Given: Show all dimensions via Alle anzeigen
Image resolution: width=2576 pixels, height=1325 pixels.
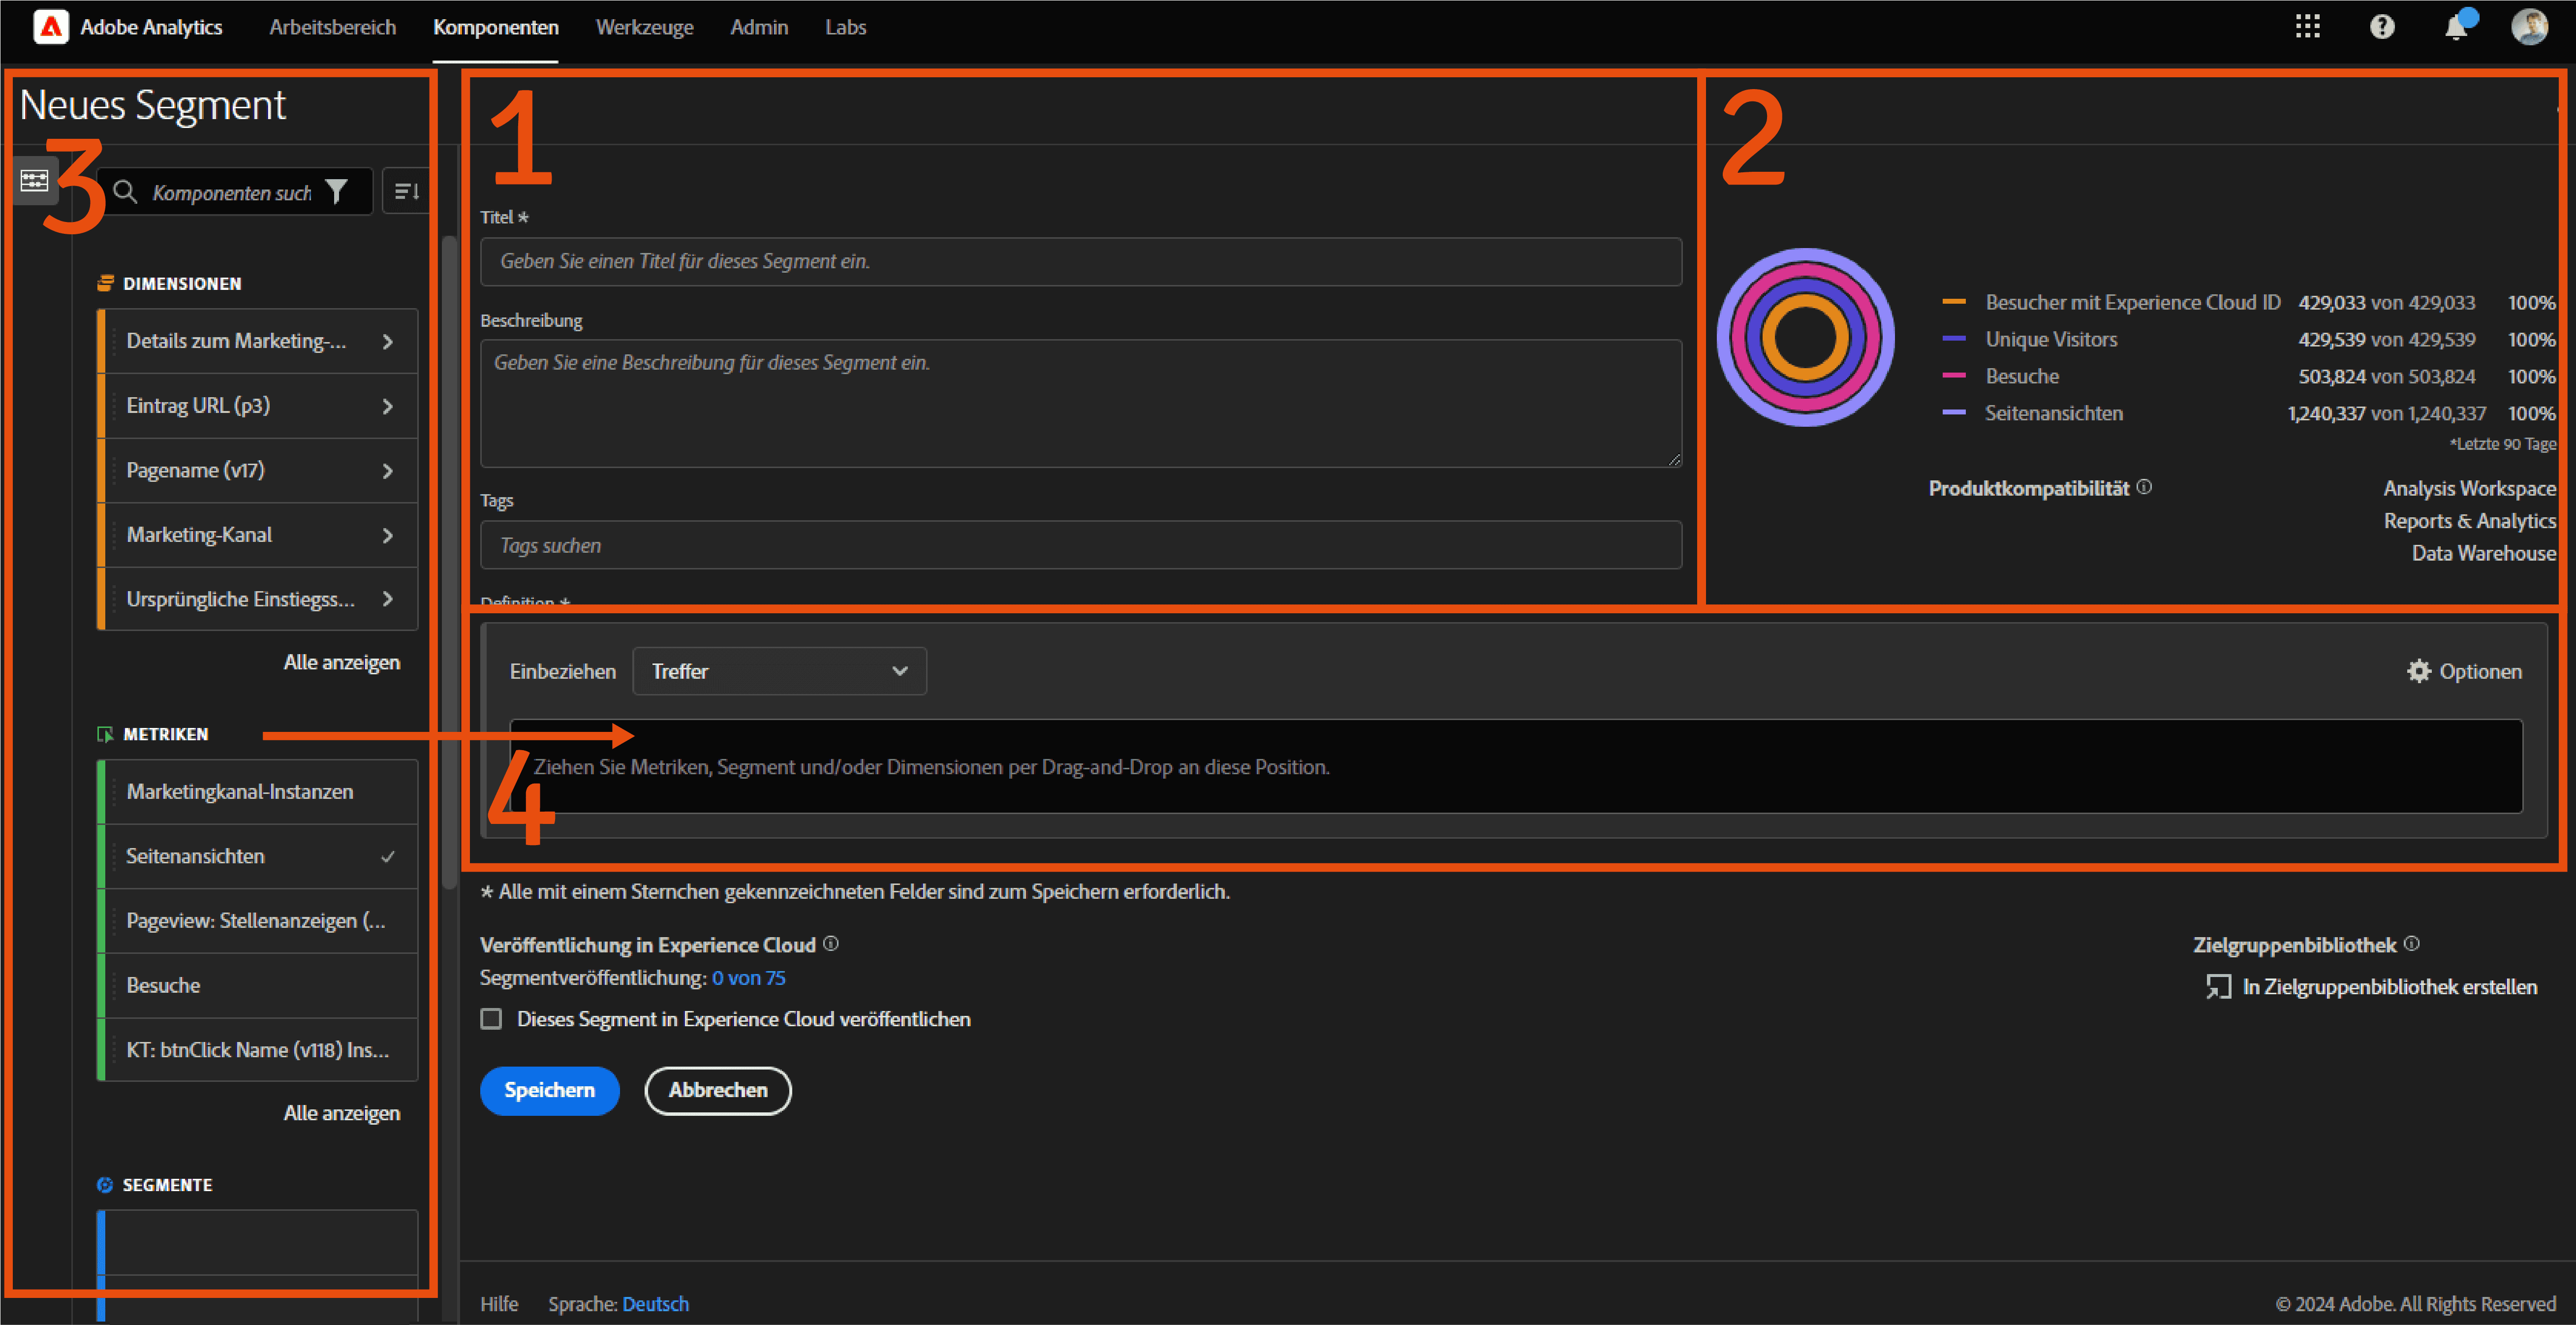Looking at the screenshot, I should coord(341,662).
